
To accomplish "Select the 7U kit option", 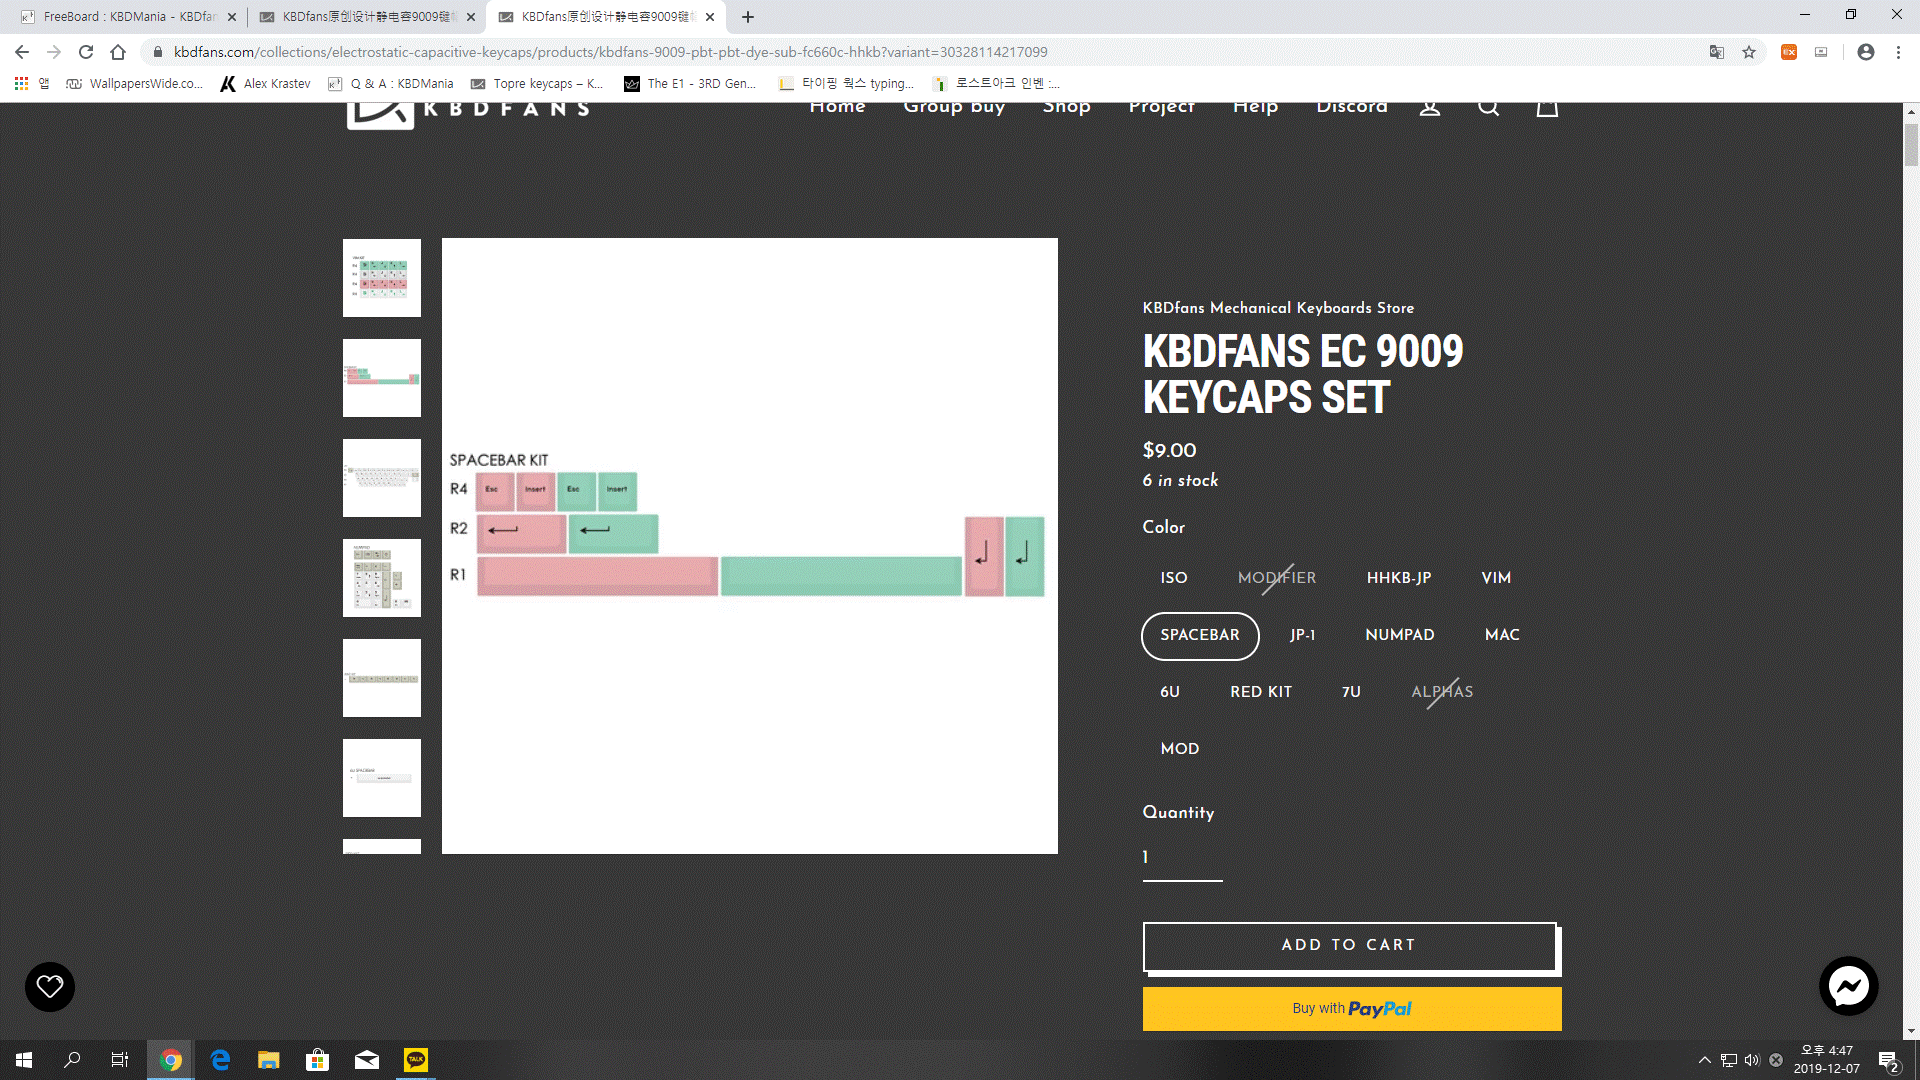I will click(1351, 692).
